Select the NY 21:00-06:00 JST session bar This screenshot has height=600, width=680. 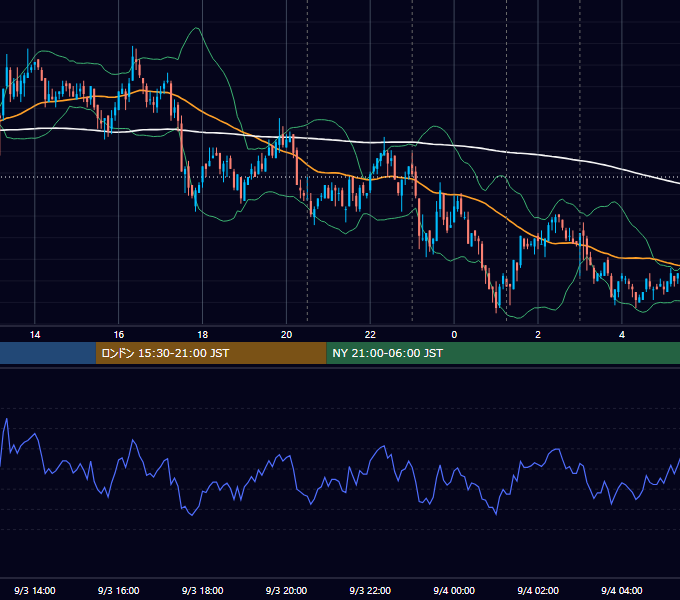click(x=503, y=353)
